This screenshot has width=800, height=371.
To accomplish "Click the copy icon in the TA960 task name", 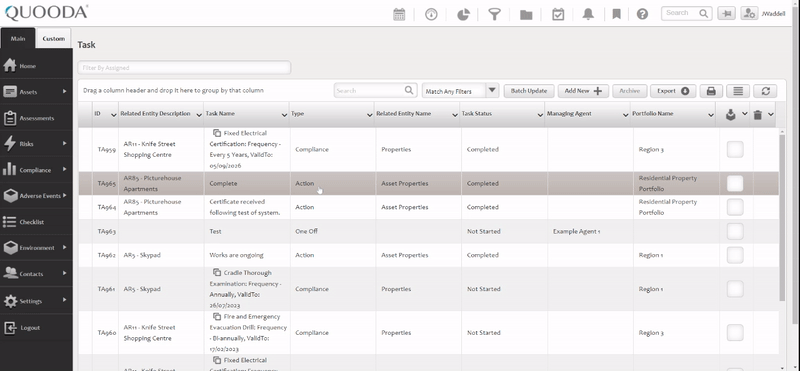I will [217, 316].
